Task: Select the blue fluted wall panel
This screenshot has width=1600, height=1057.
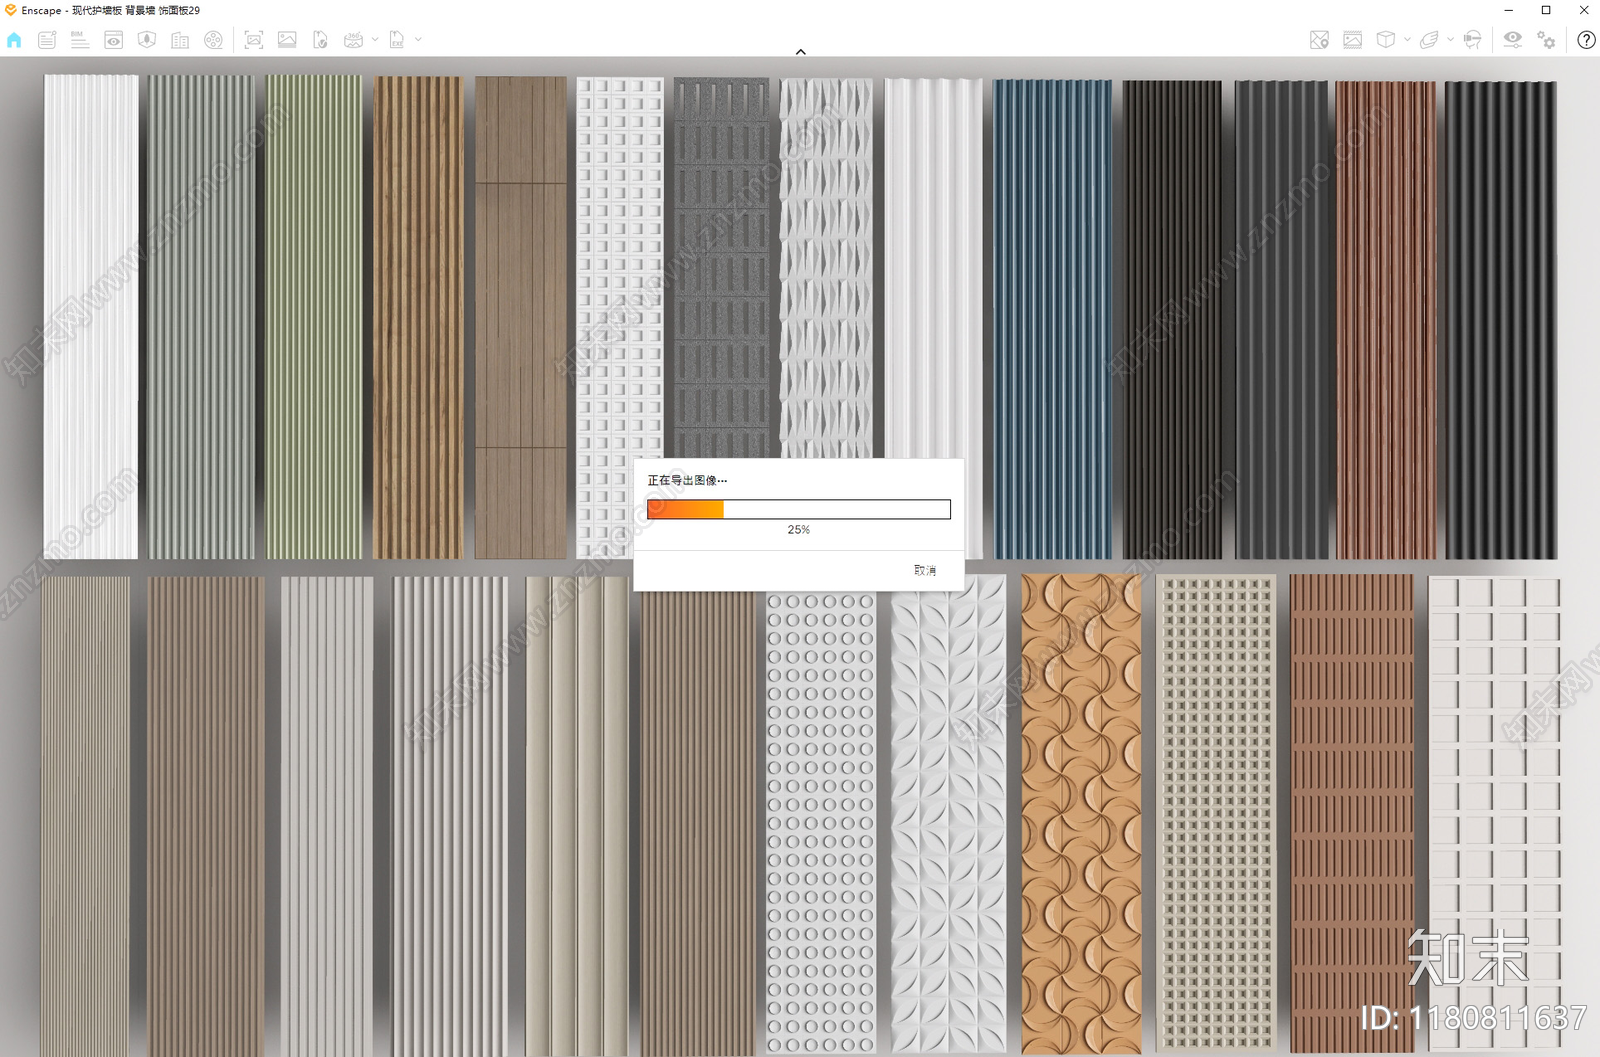Action: pyautogui.click(x=1053, y=319)
